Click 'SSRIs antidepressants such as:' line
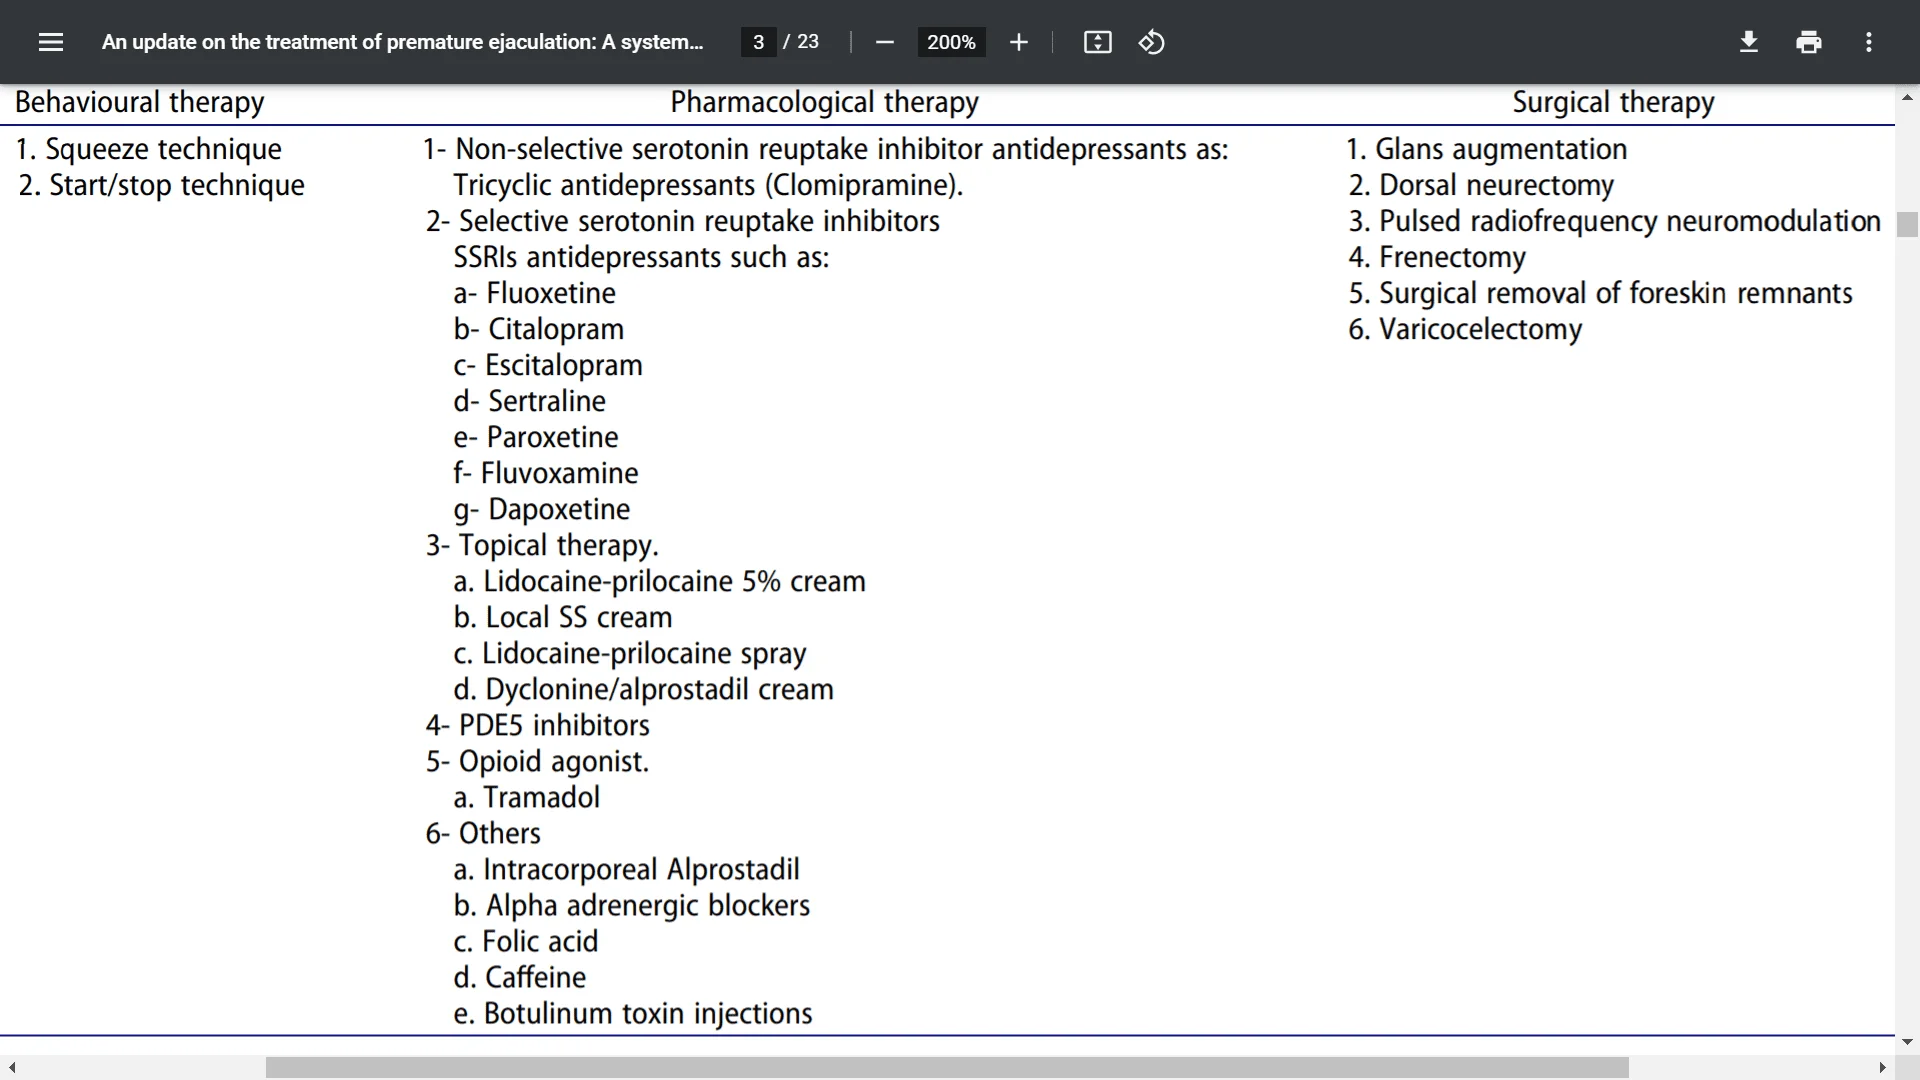Image resolution: width=1920 pixels, height=1080 pixels. tap(641, 257)
